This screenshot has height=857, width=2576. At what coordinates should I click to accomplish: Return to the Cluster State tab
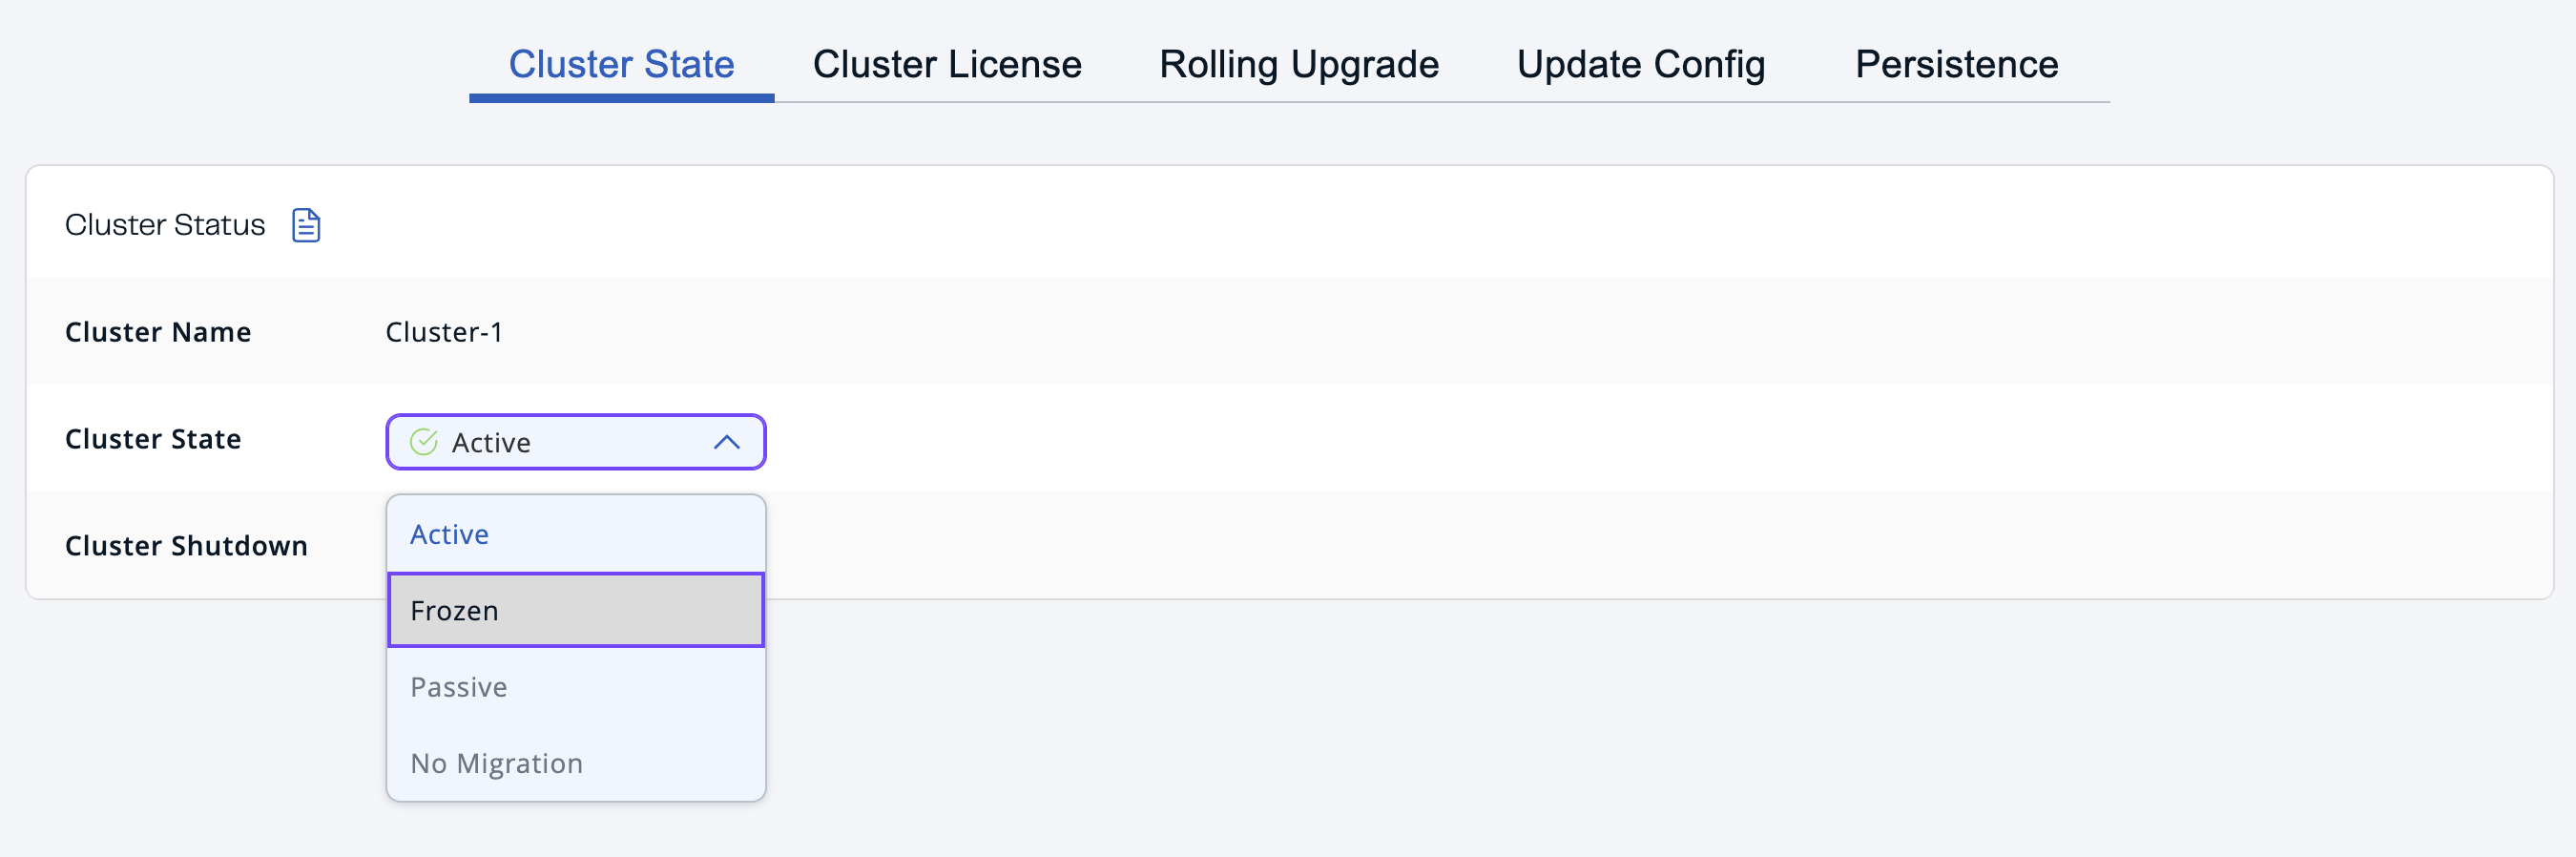click(x=621, y=63)
